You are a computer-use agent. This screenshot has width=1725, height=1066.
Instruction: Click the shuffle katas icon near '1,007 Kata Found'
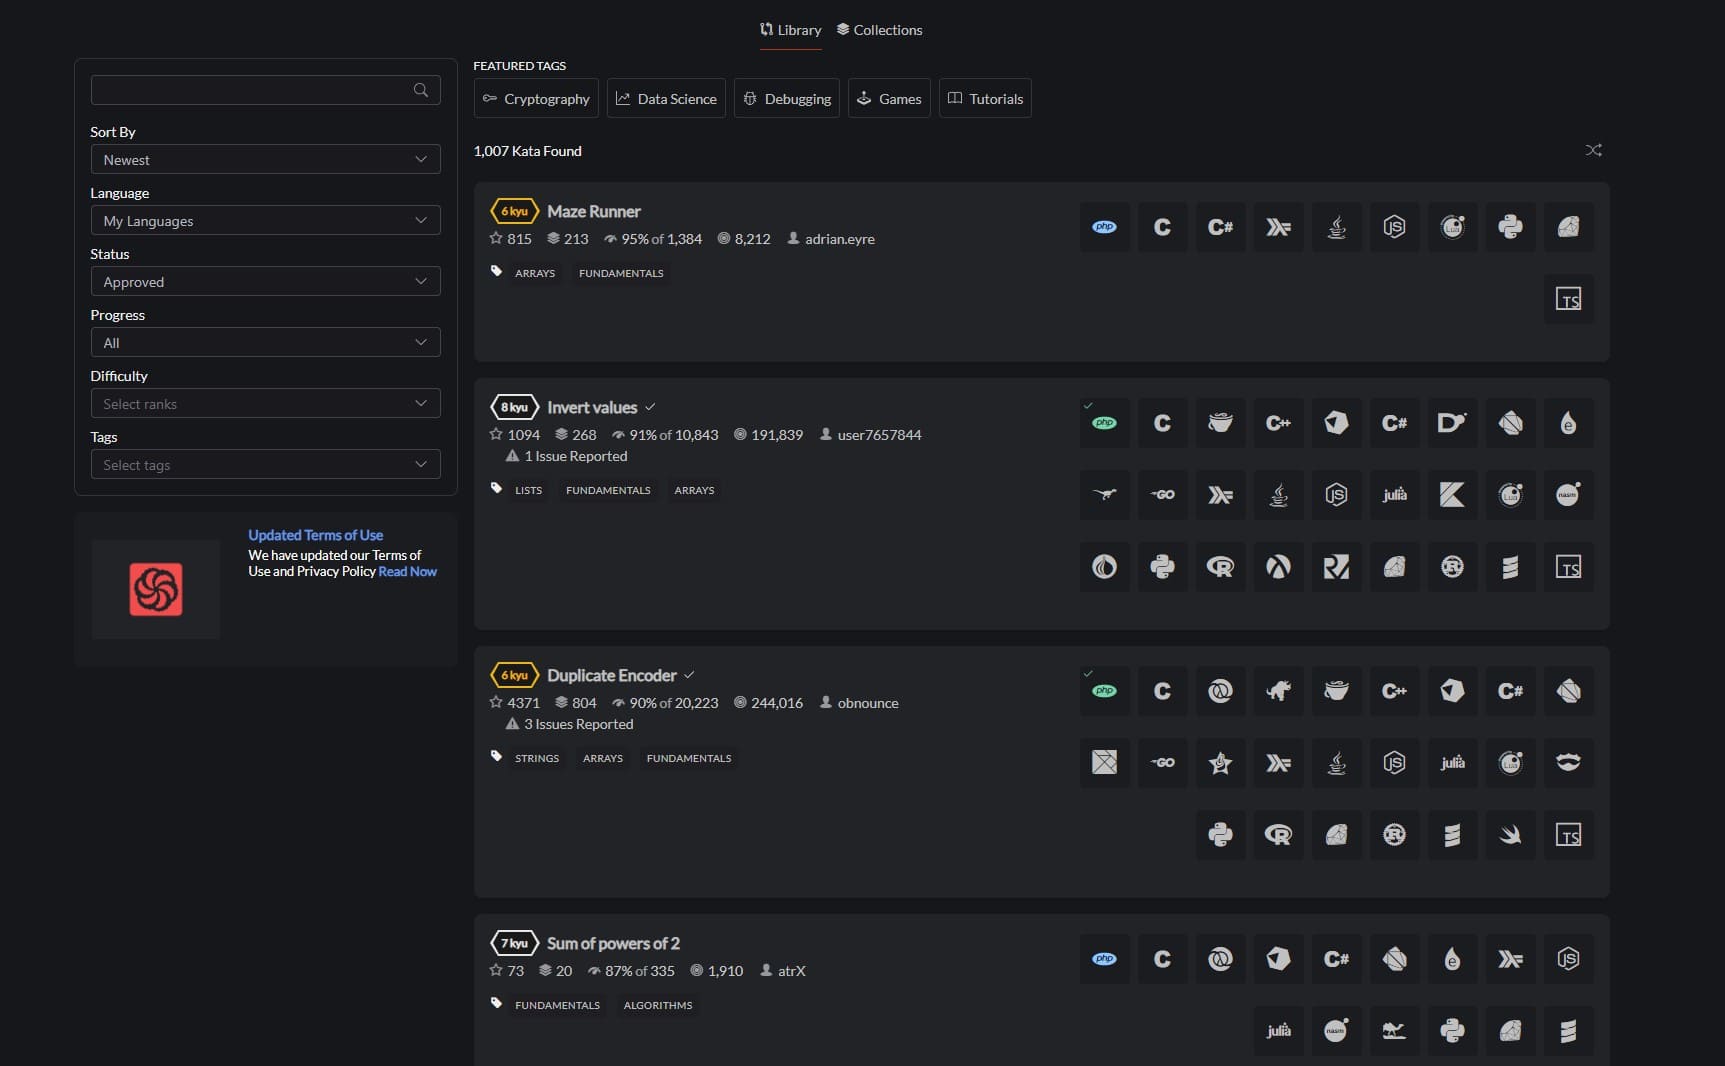(x=1593, y=150)
